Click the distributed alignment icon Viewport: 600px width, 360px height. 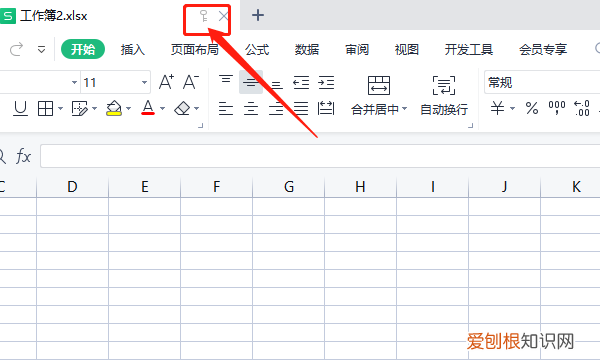[326, 108]
